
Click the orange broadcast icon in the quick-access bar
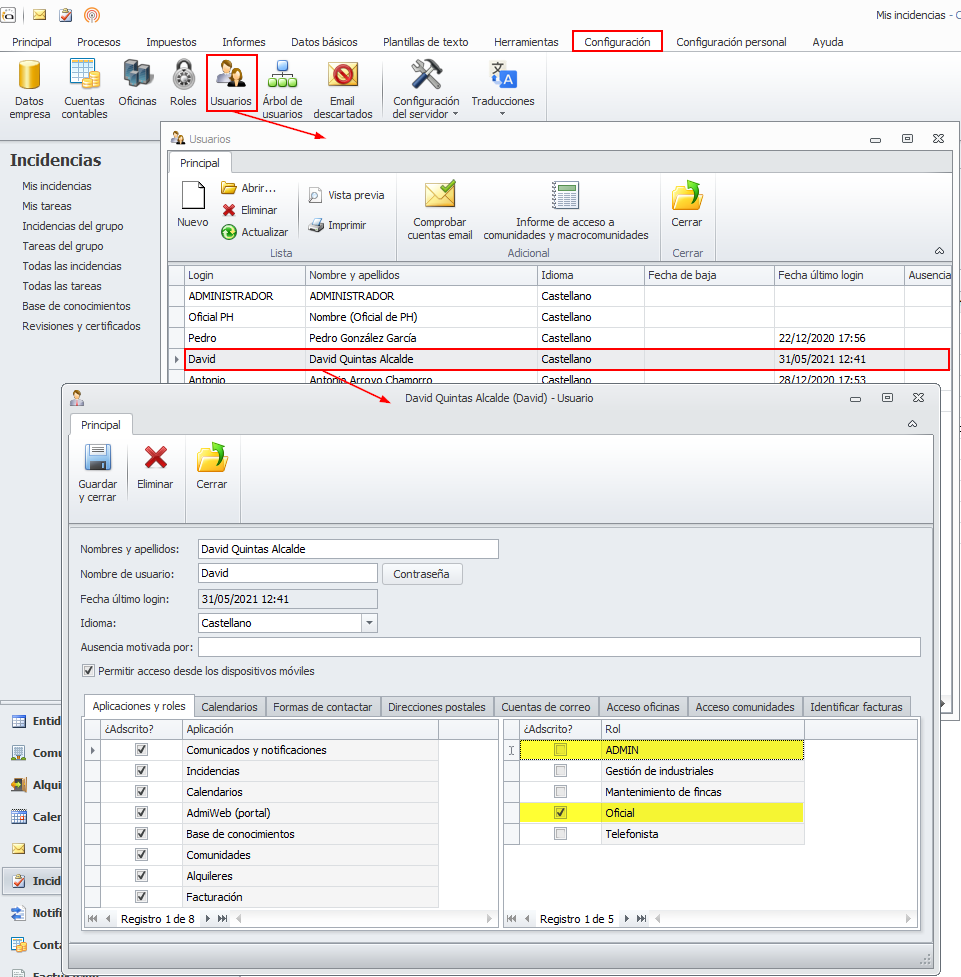[x=92, y=15]
